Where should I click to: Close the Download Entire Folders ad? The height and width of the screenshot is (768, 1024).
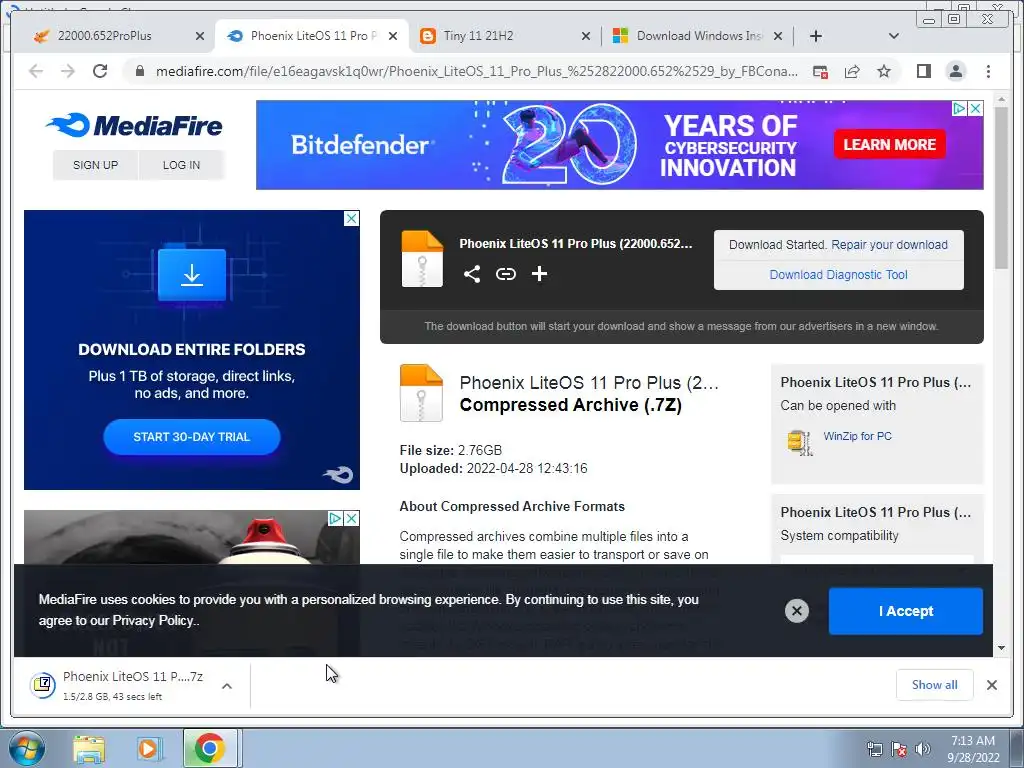coord(351,218)
